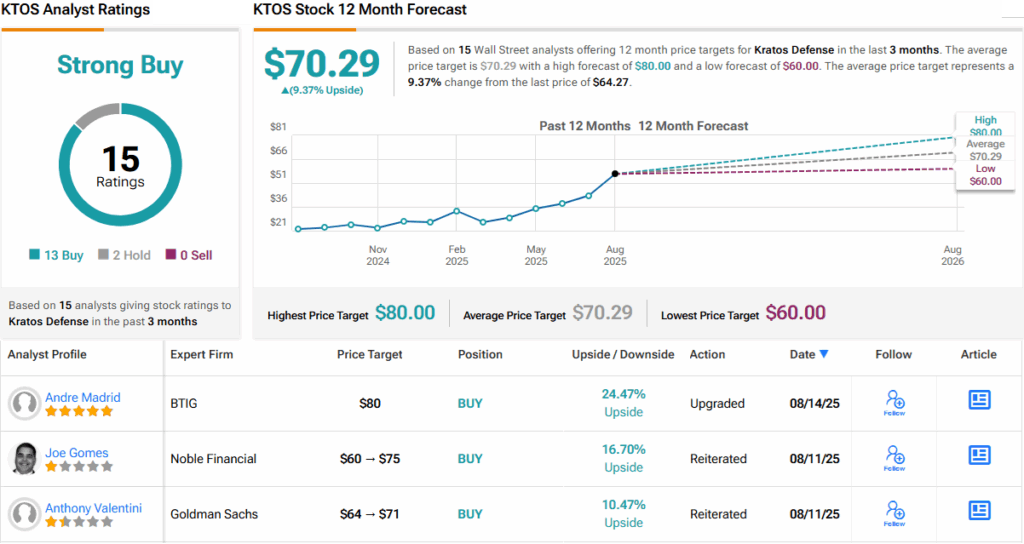Viewport: 1024px width, 544px height.
Task: Click the $70.29 large price target
Action: coord(321,63)
